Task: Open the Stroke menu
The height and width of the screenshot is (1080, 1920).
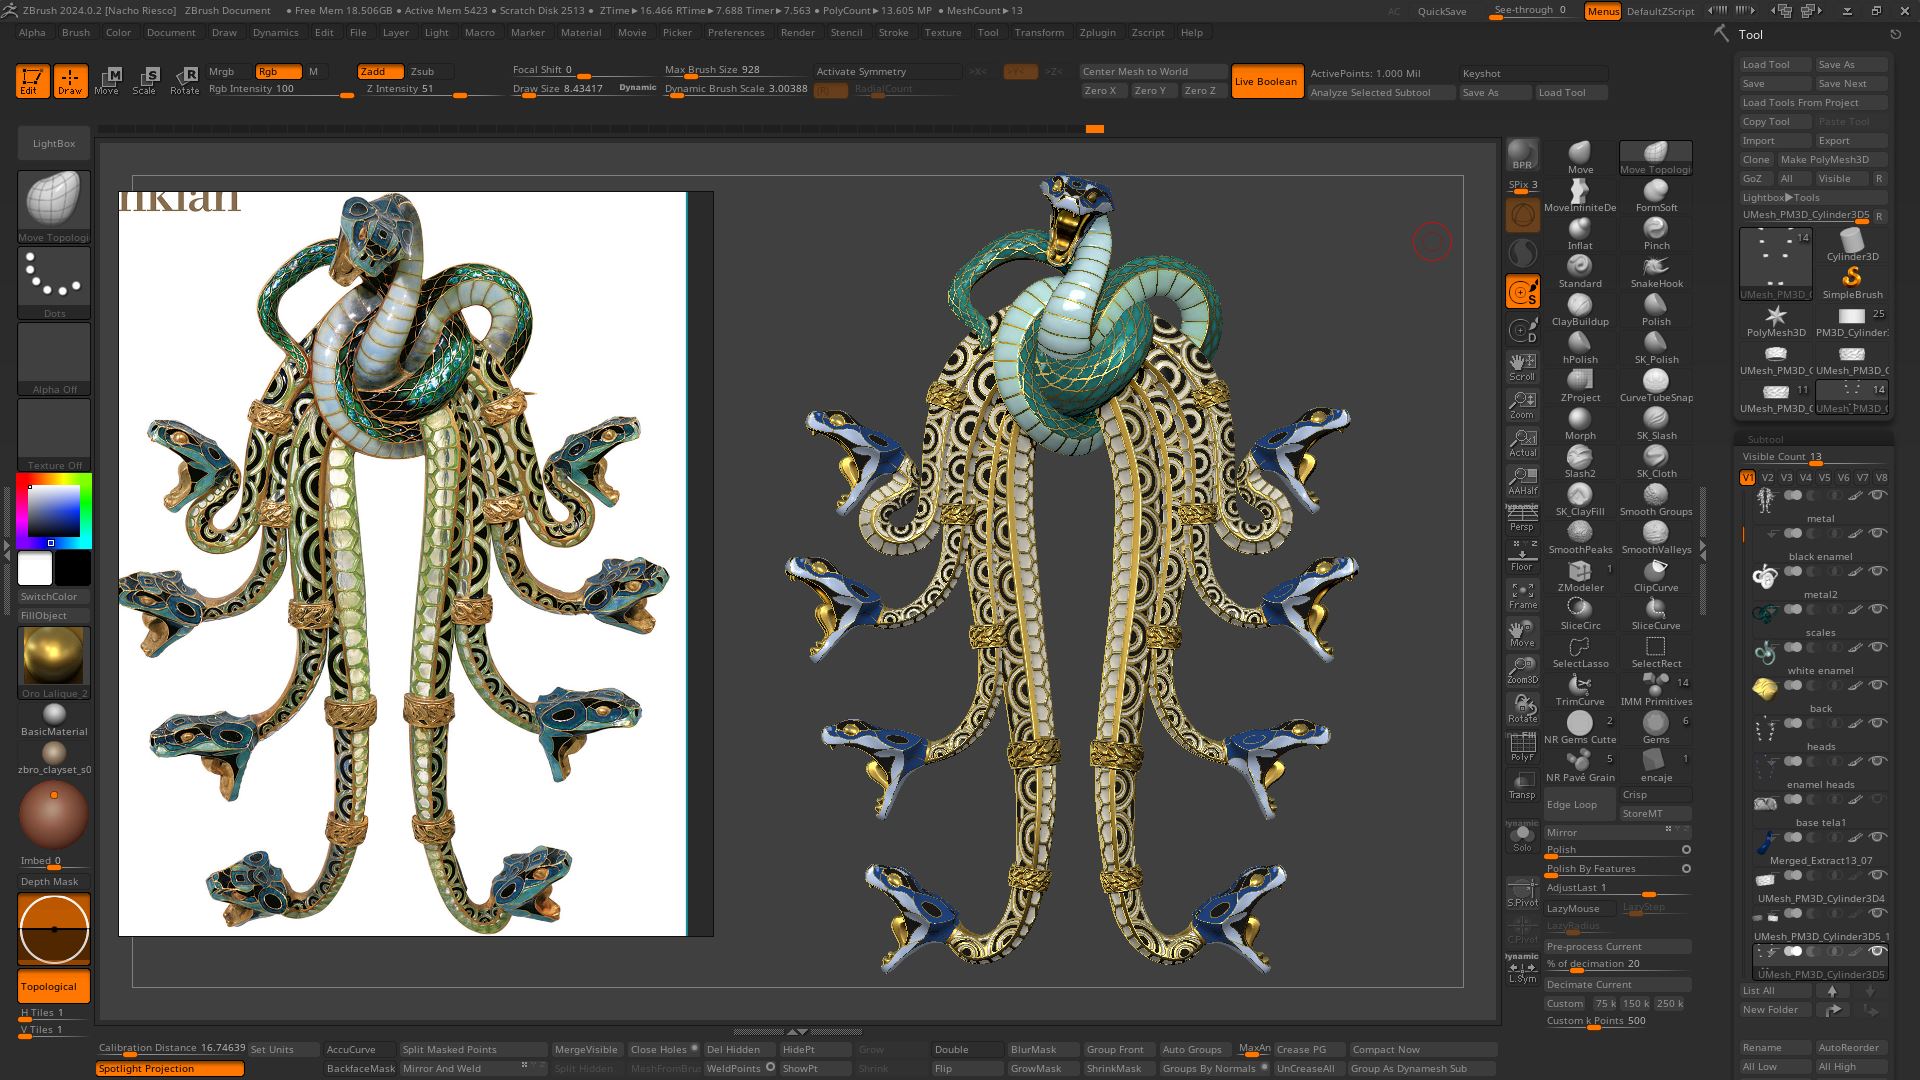Action: click(893, 32)
